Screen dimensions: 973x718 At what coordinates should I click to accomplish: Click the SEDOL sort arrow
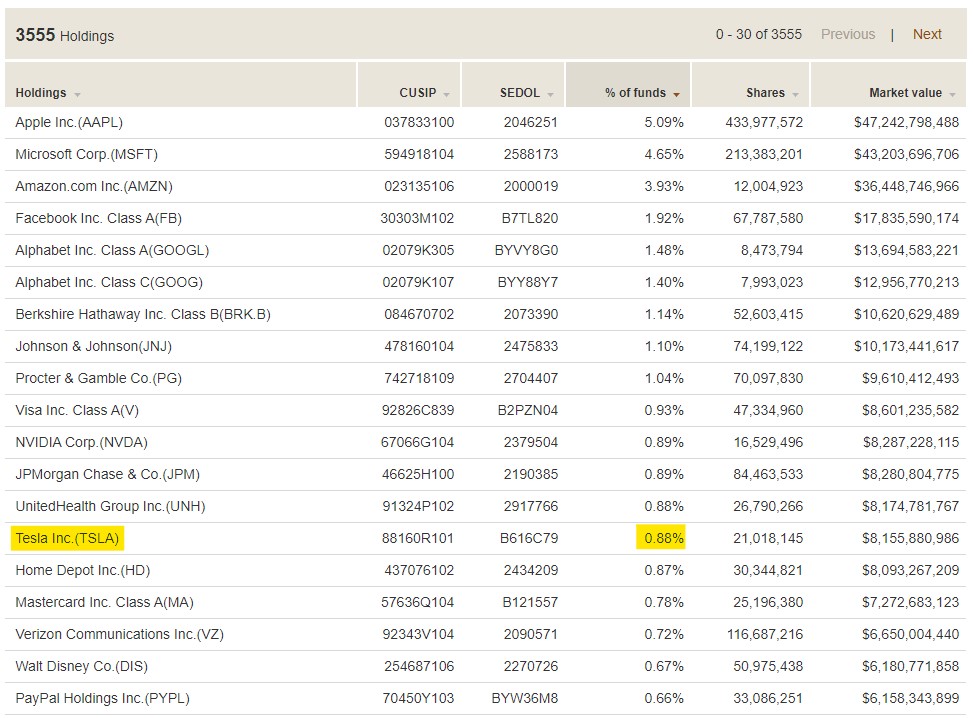pyautogui.click(x=550, y=95)
